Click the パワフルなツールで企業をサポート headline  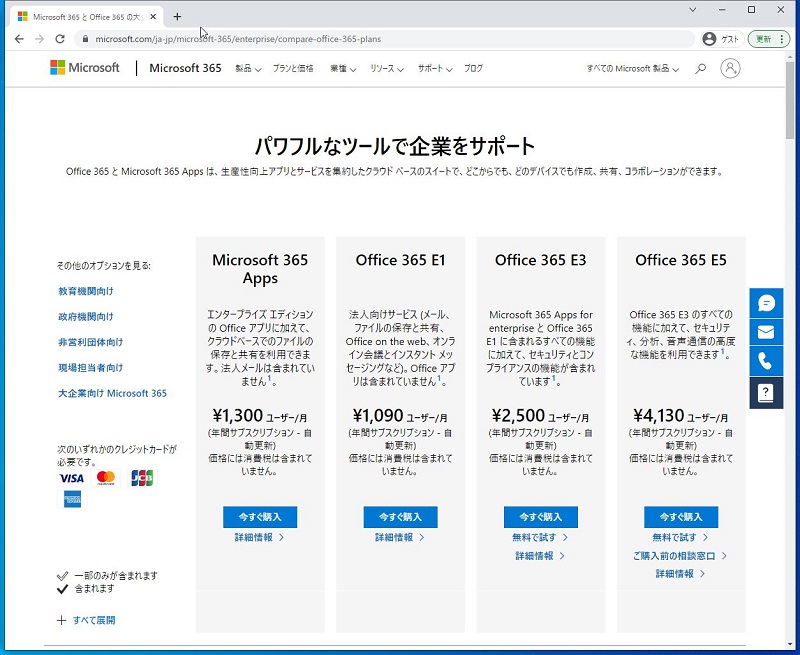click(x=394, y=146)
